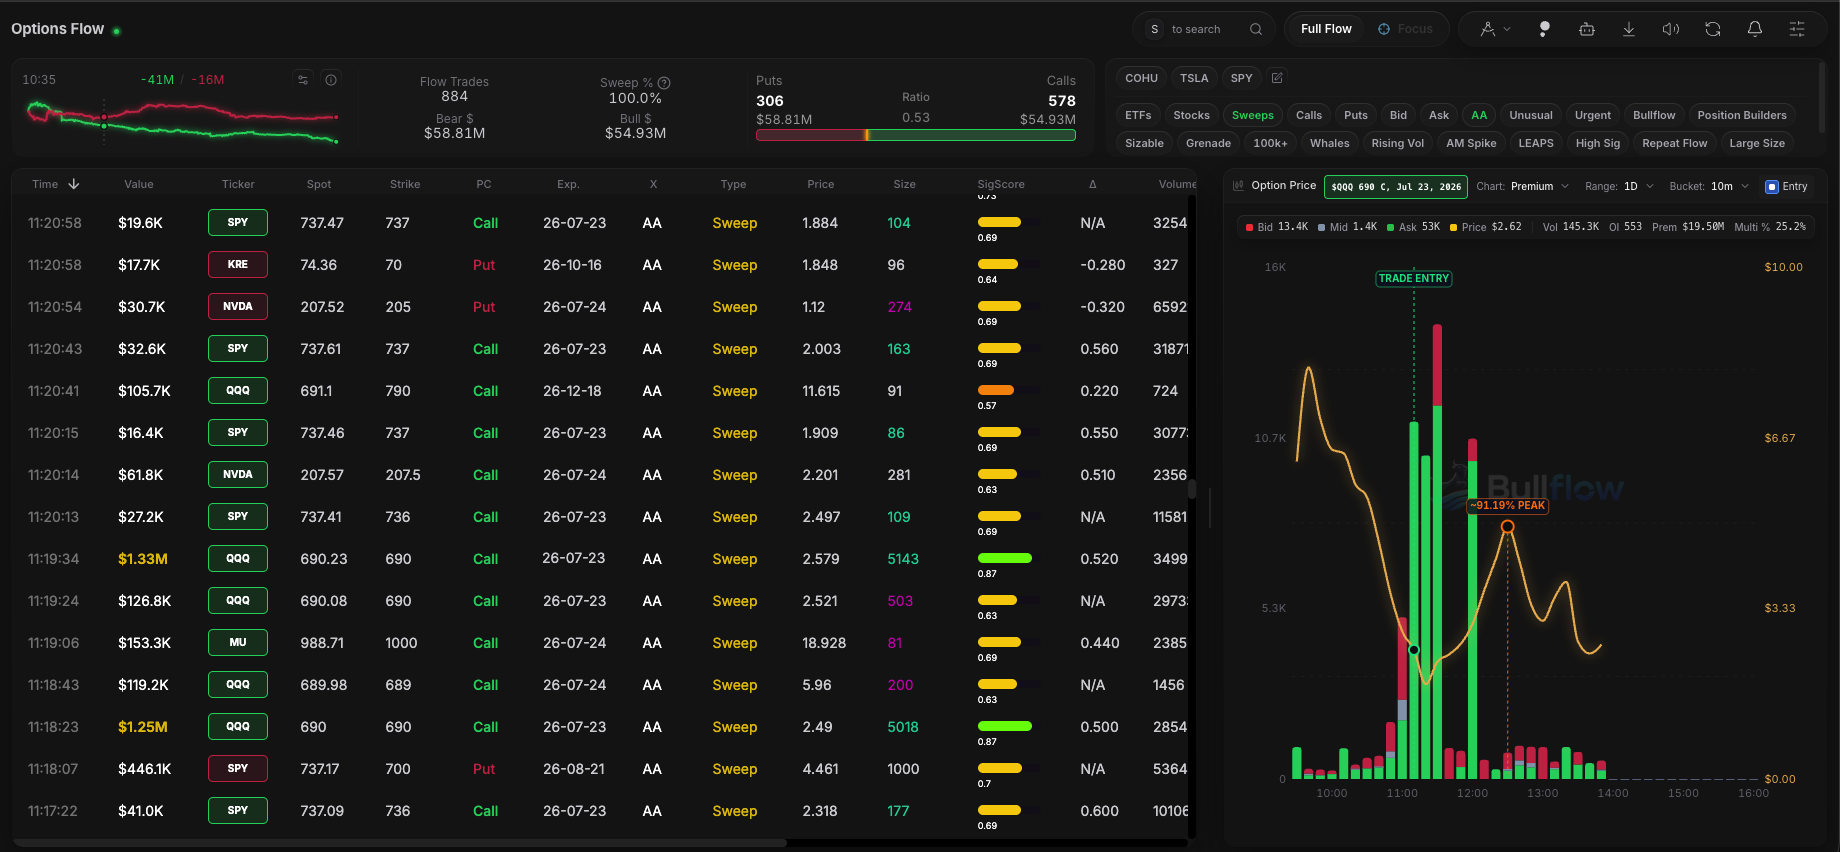1840x852 pixels.
Task: Sort by Value column header
Action: point(139,184)
